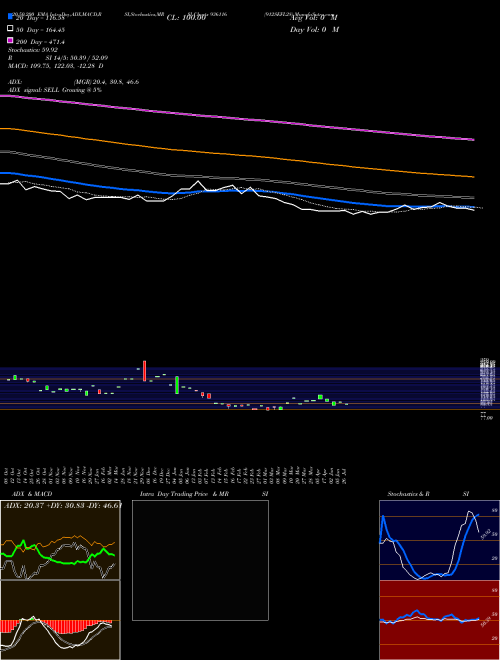Click the 'Stochastics & RSI' panel title
This screenshot has height=660, width=500.
point(428,494)
